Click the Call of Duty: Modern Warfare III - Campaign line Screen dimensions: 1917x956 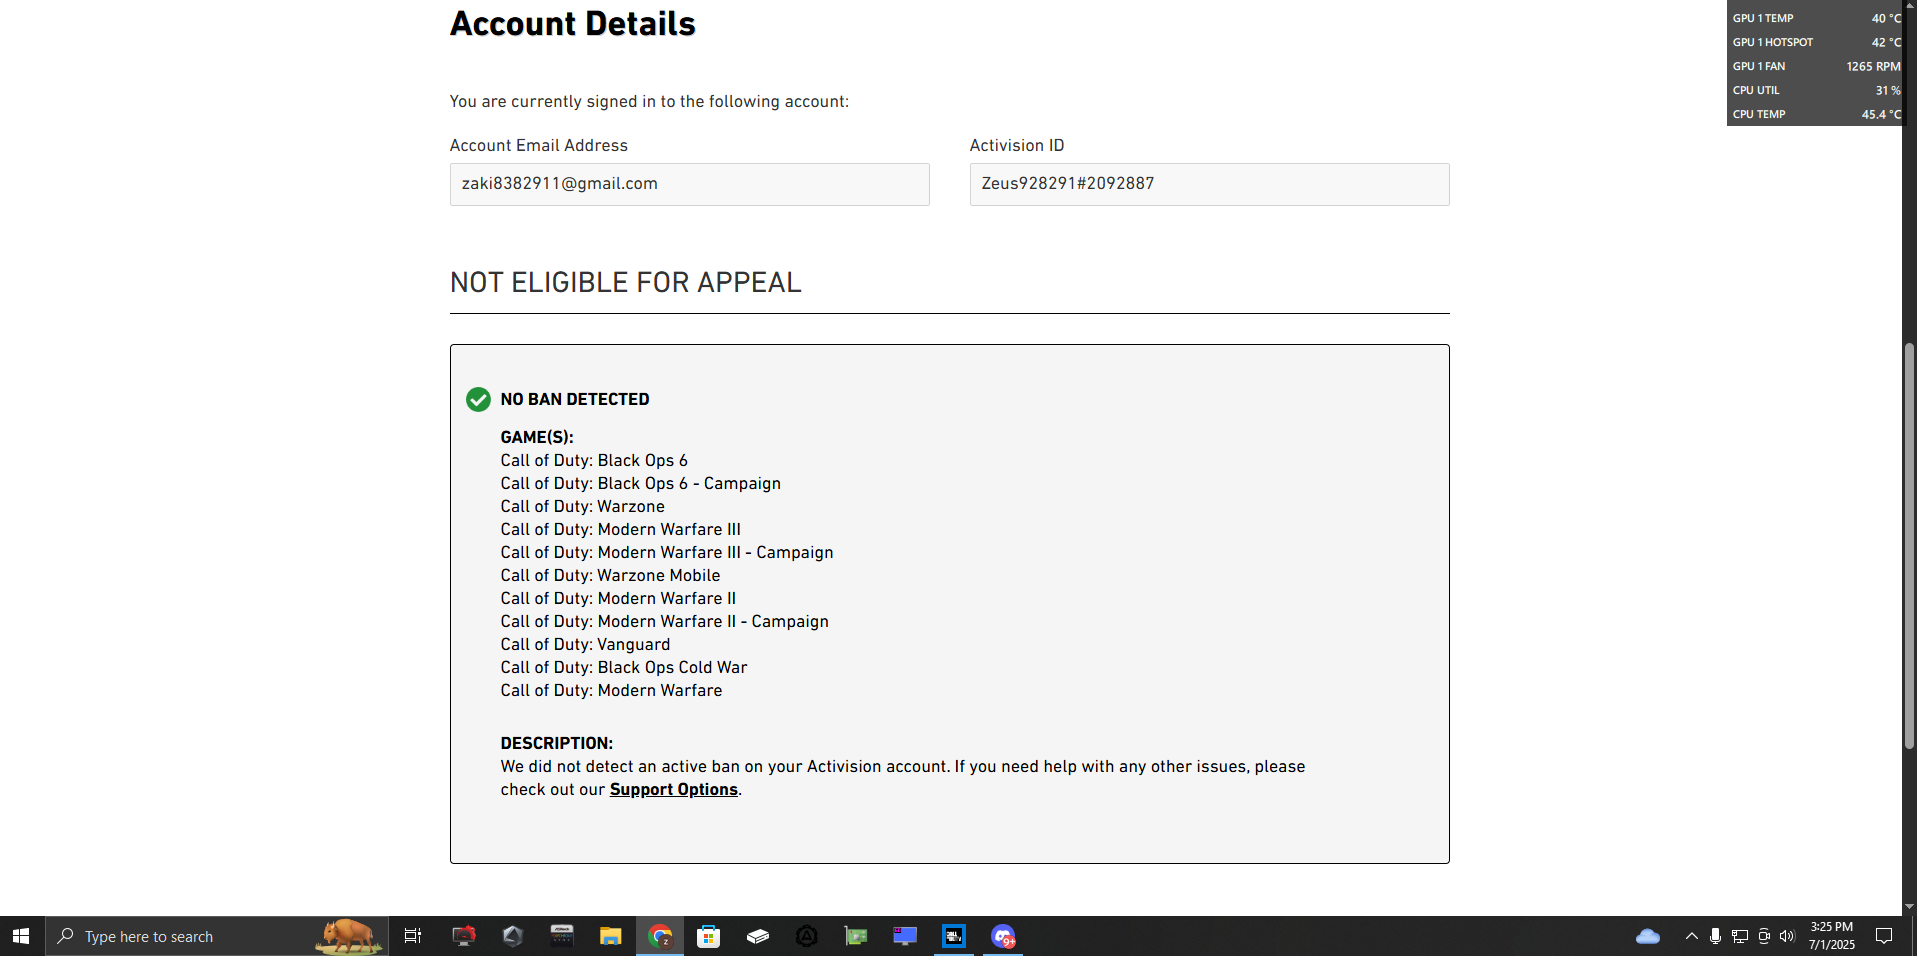click(667, 552)
